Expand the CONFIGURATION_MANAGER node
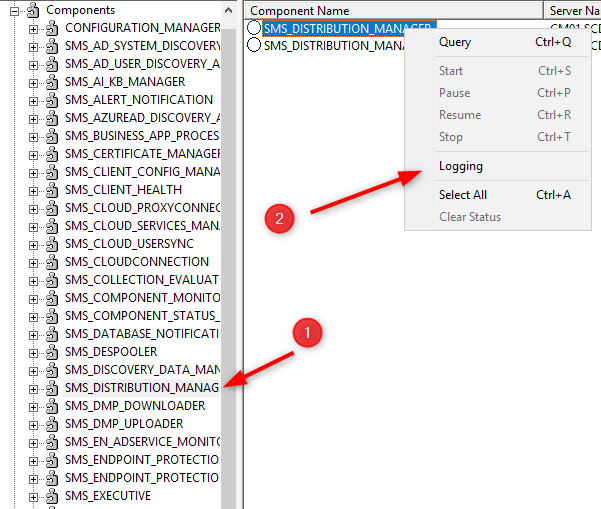Viewport: 601px width, 509px height. coord(33,29)
